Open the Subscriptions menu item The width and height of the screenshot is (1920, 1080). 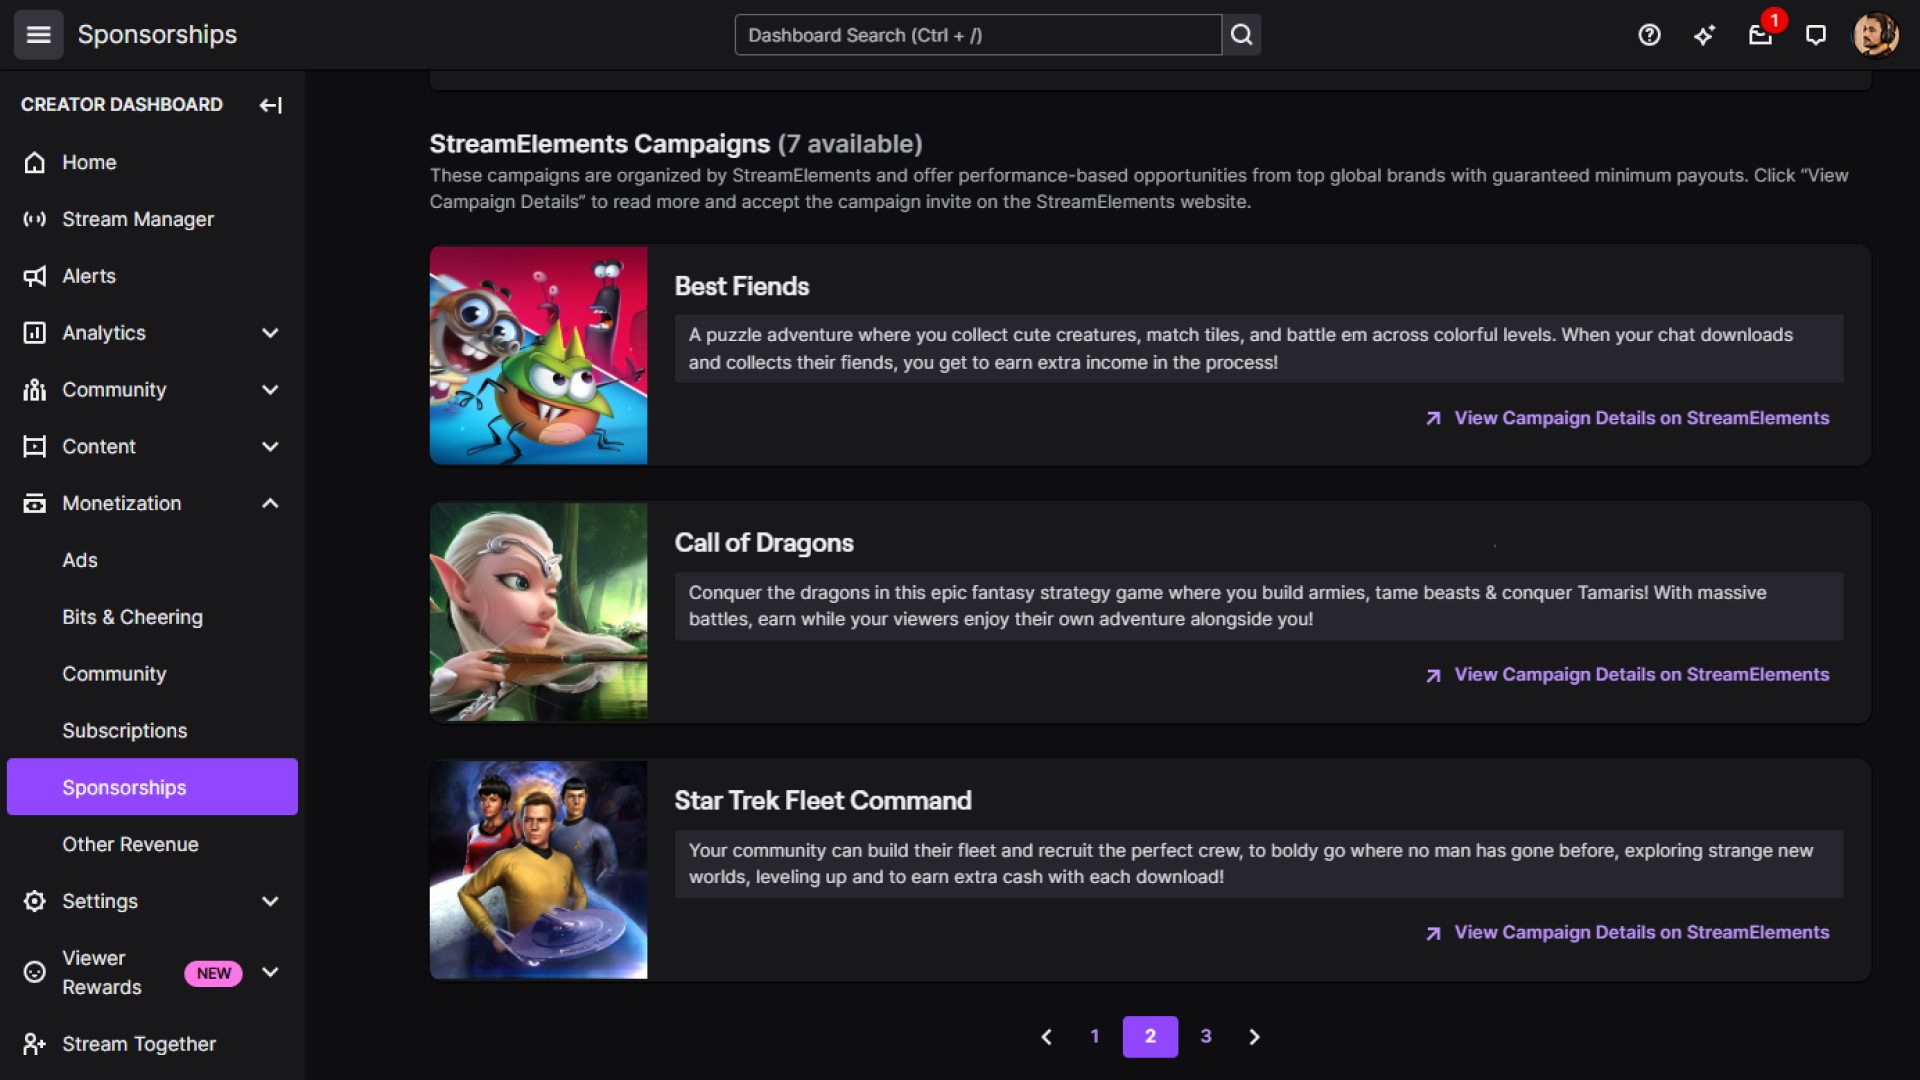(x=152, y=731)
